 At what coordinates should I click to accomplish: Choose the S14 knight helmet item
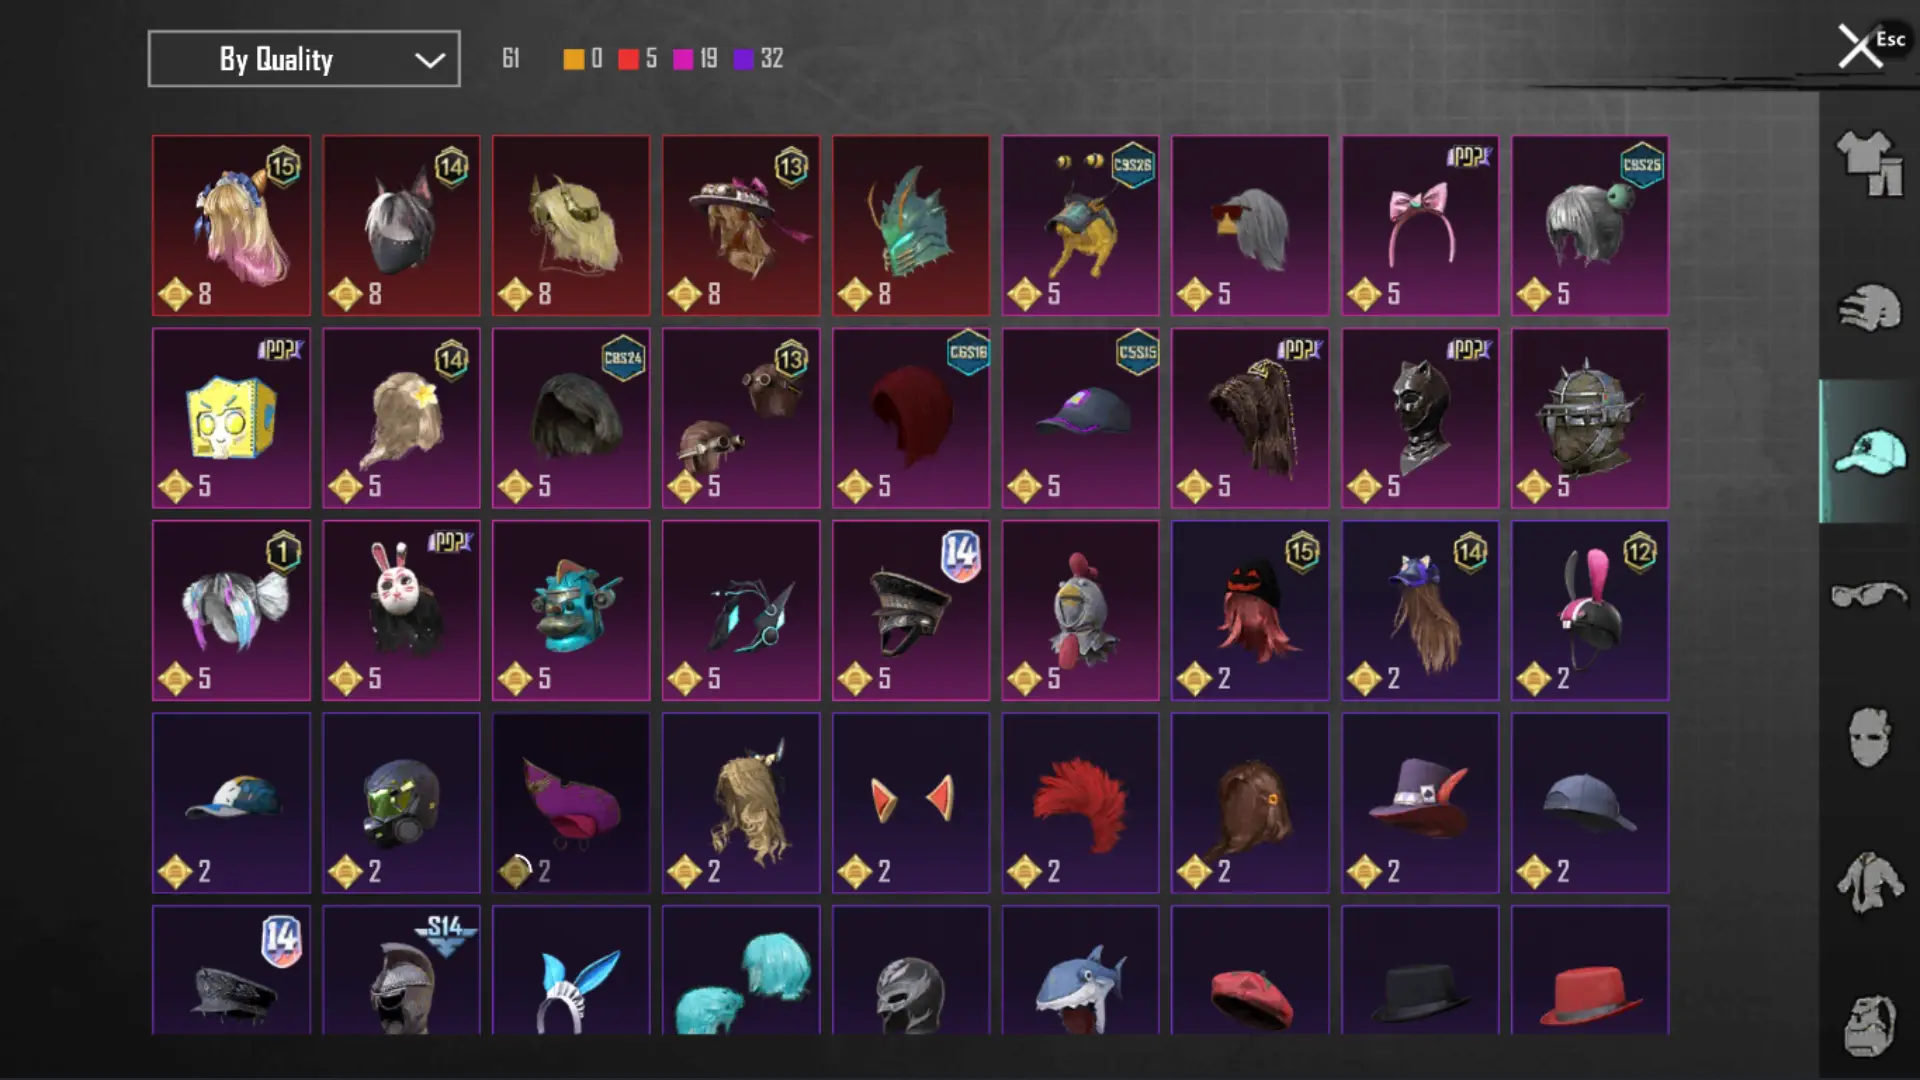401,970
